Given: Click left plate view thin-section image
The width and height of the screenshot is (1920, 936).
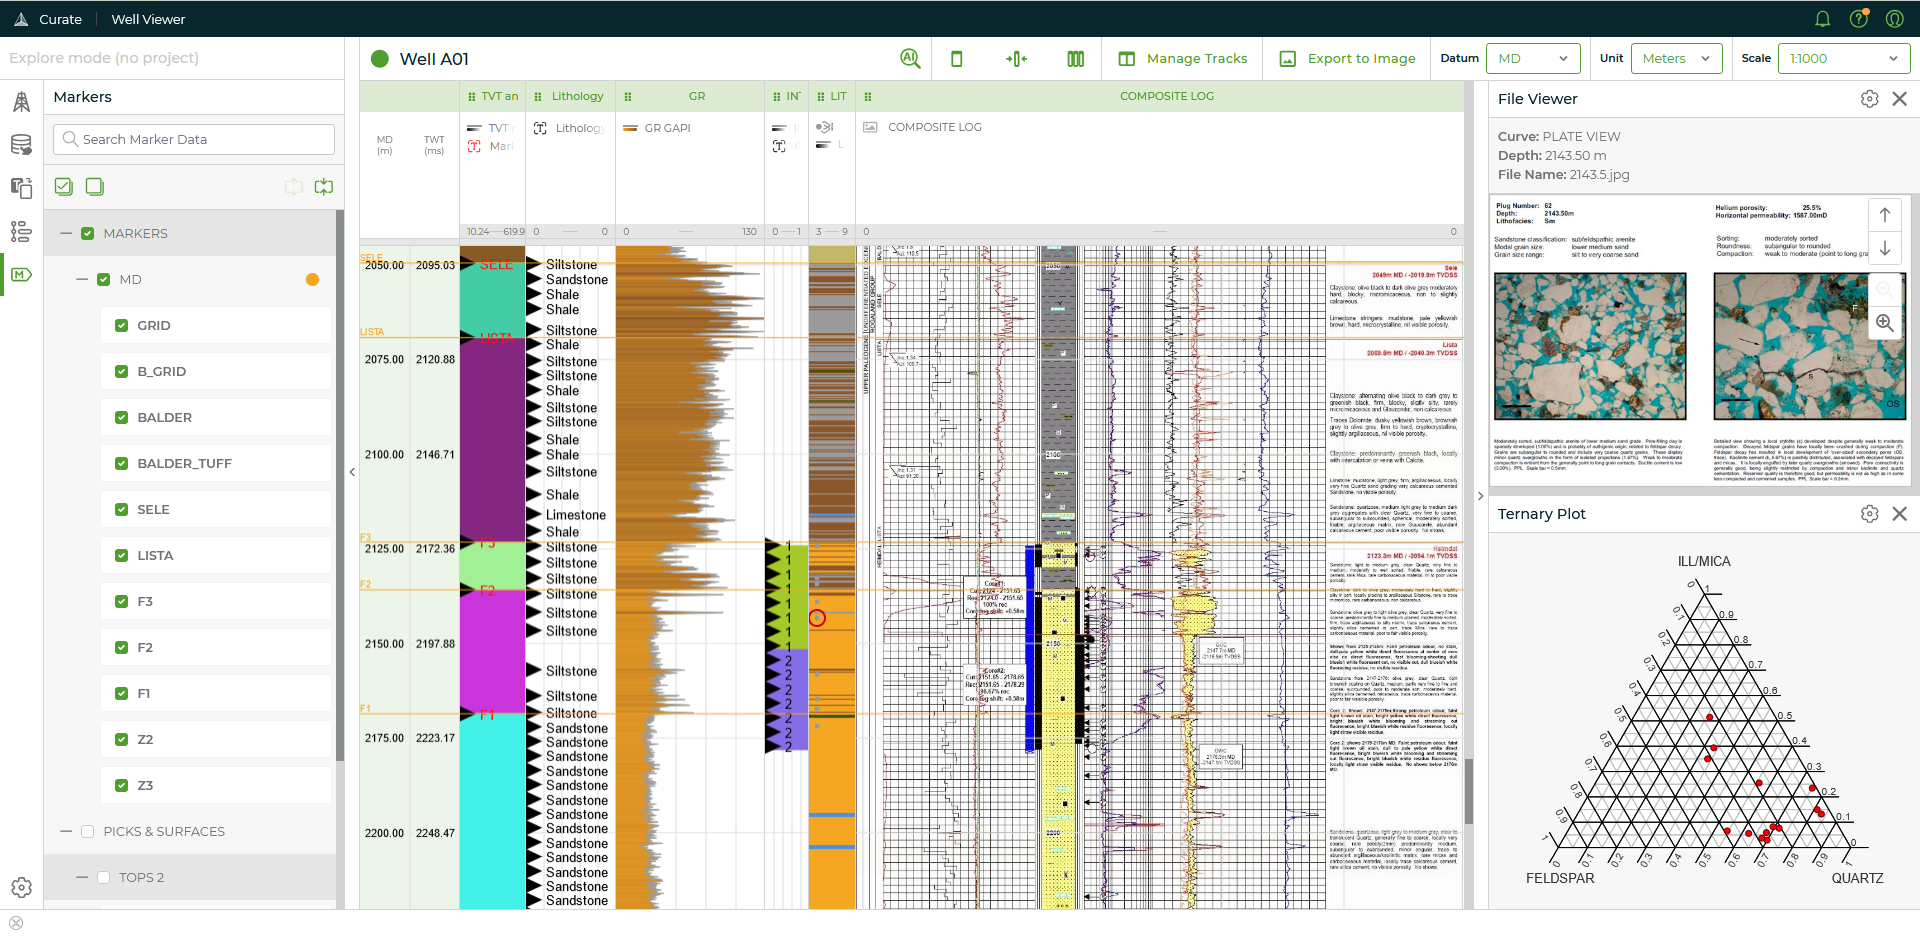Looking at the screenshot, I should click(1590, 346).
